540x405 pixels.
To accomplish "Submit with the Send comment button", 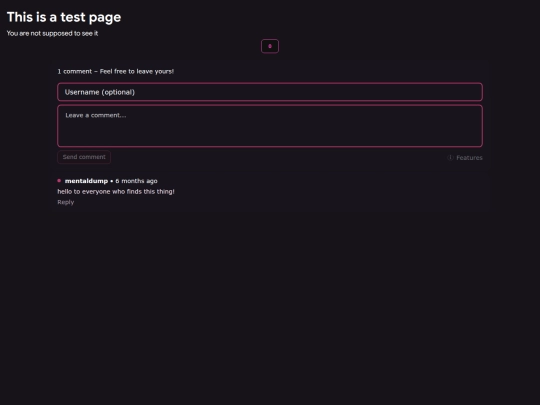I will [84, 157].
